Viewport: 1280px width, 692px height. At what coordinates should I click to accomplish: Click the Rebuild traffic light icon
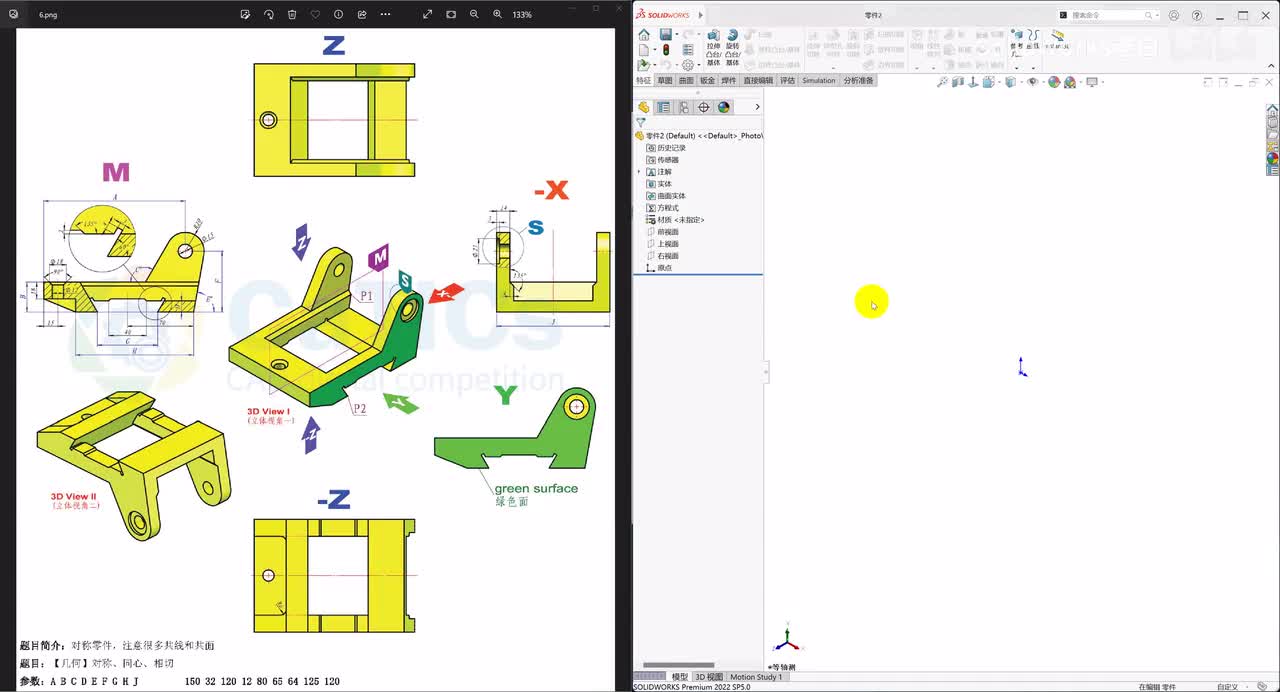[666, 49]
